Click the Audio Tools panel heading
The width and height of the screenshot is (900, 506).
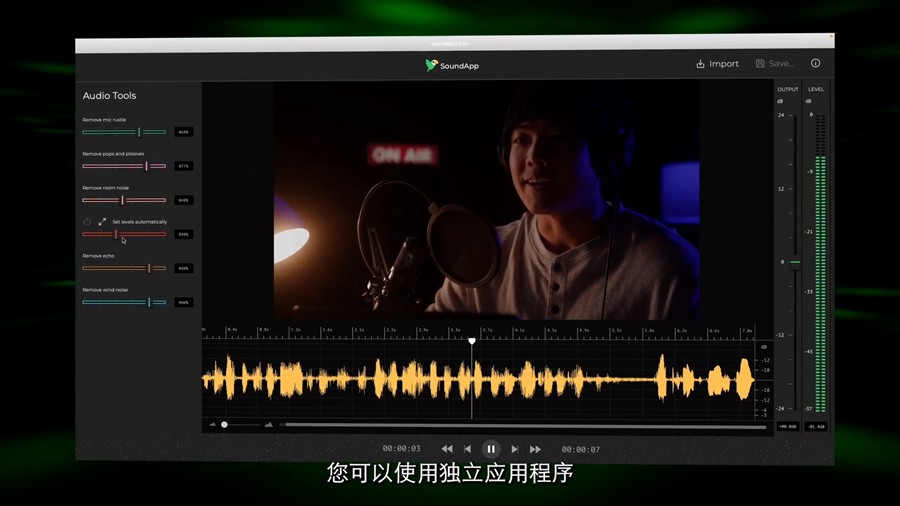tap(109, 96)
